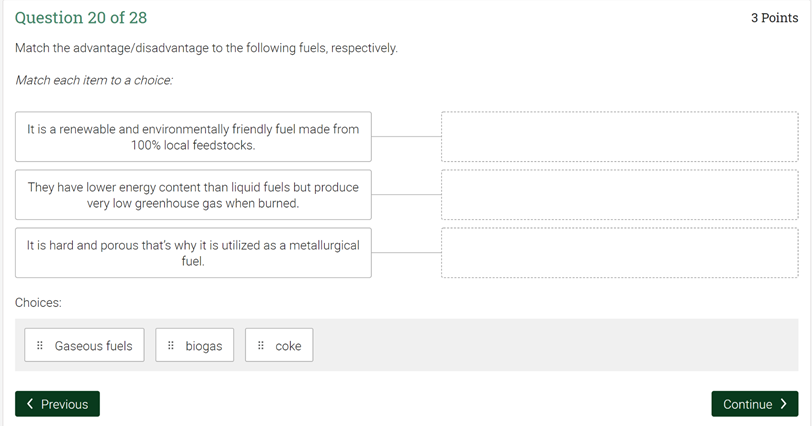Click the third empty answer drop box
812x426 pixels.
tap(619, 253)
